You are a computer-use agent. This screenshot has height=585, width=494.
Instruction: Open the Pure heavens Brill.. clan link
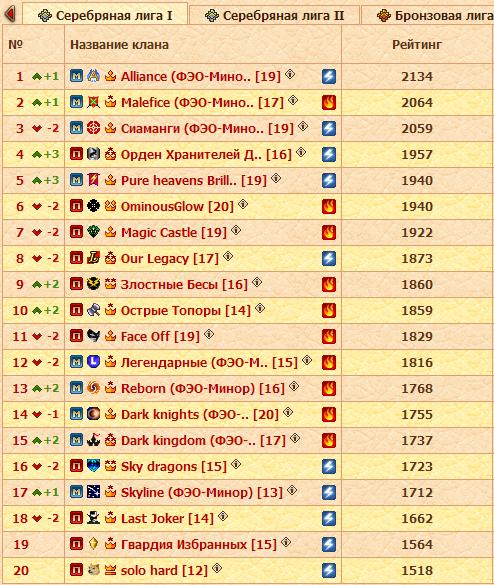[x=194, y=180]
